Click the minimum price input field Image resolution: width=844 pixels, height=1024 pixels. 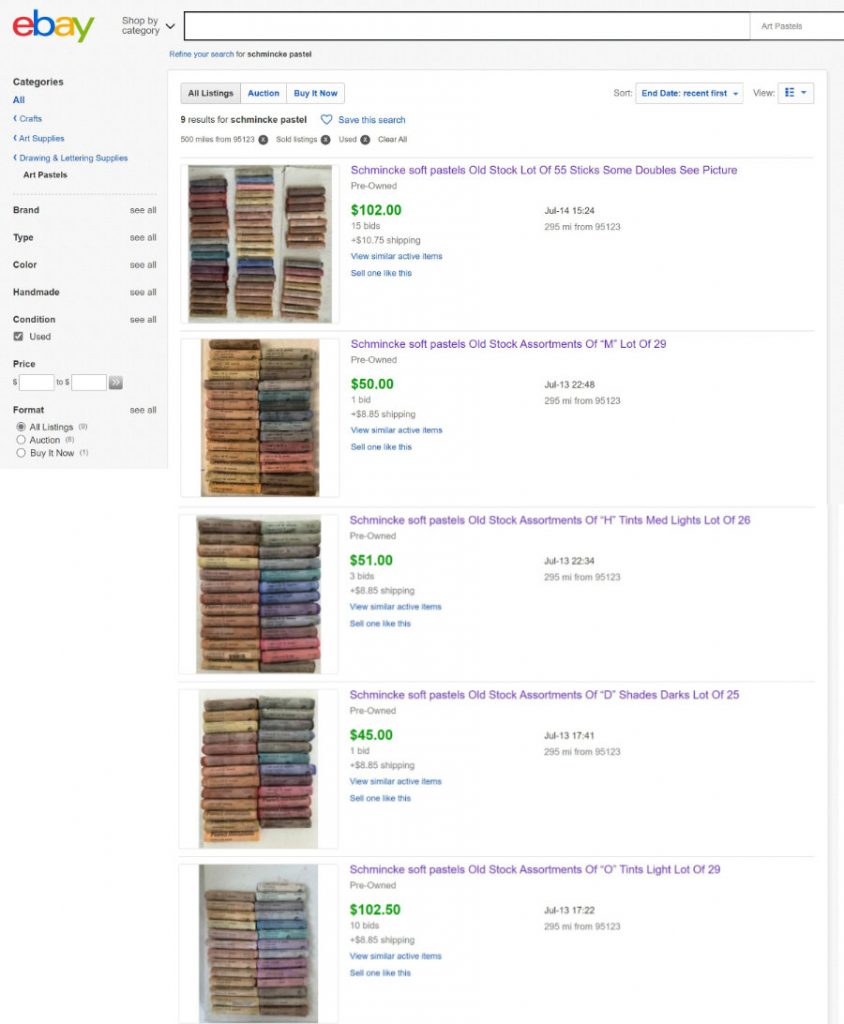pos(37,383)
